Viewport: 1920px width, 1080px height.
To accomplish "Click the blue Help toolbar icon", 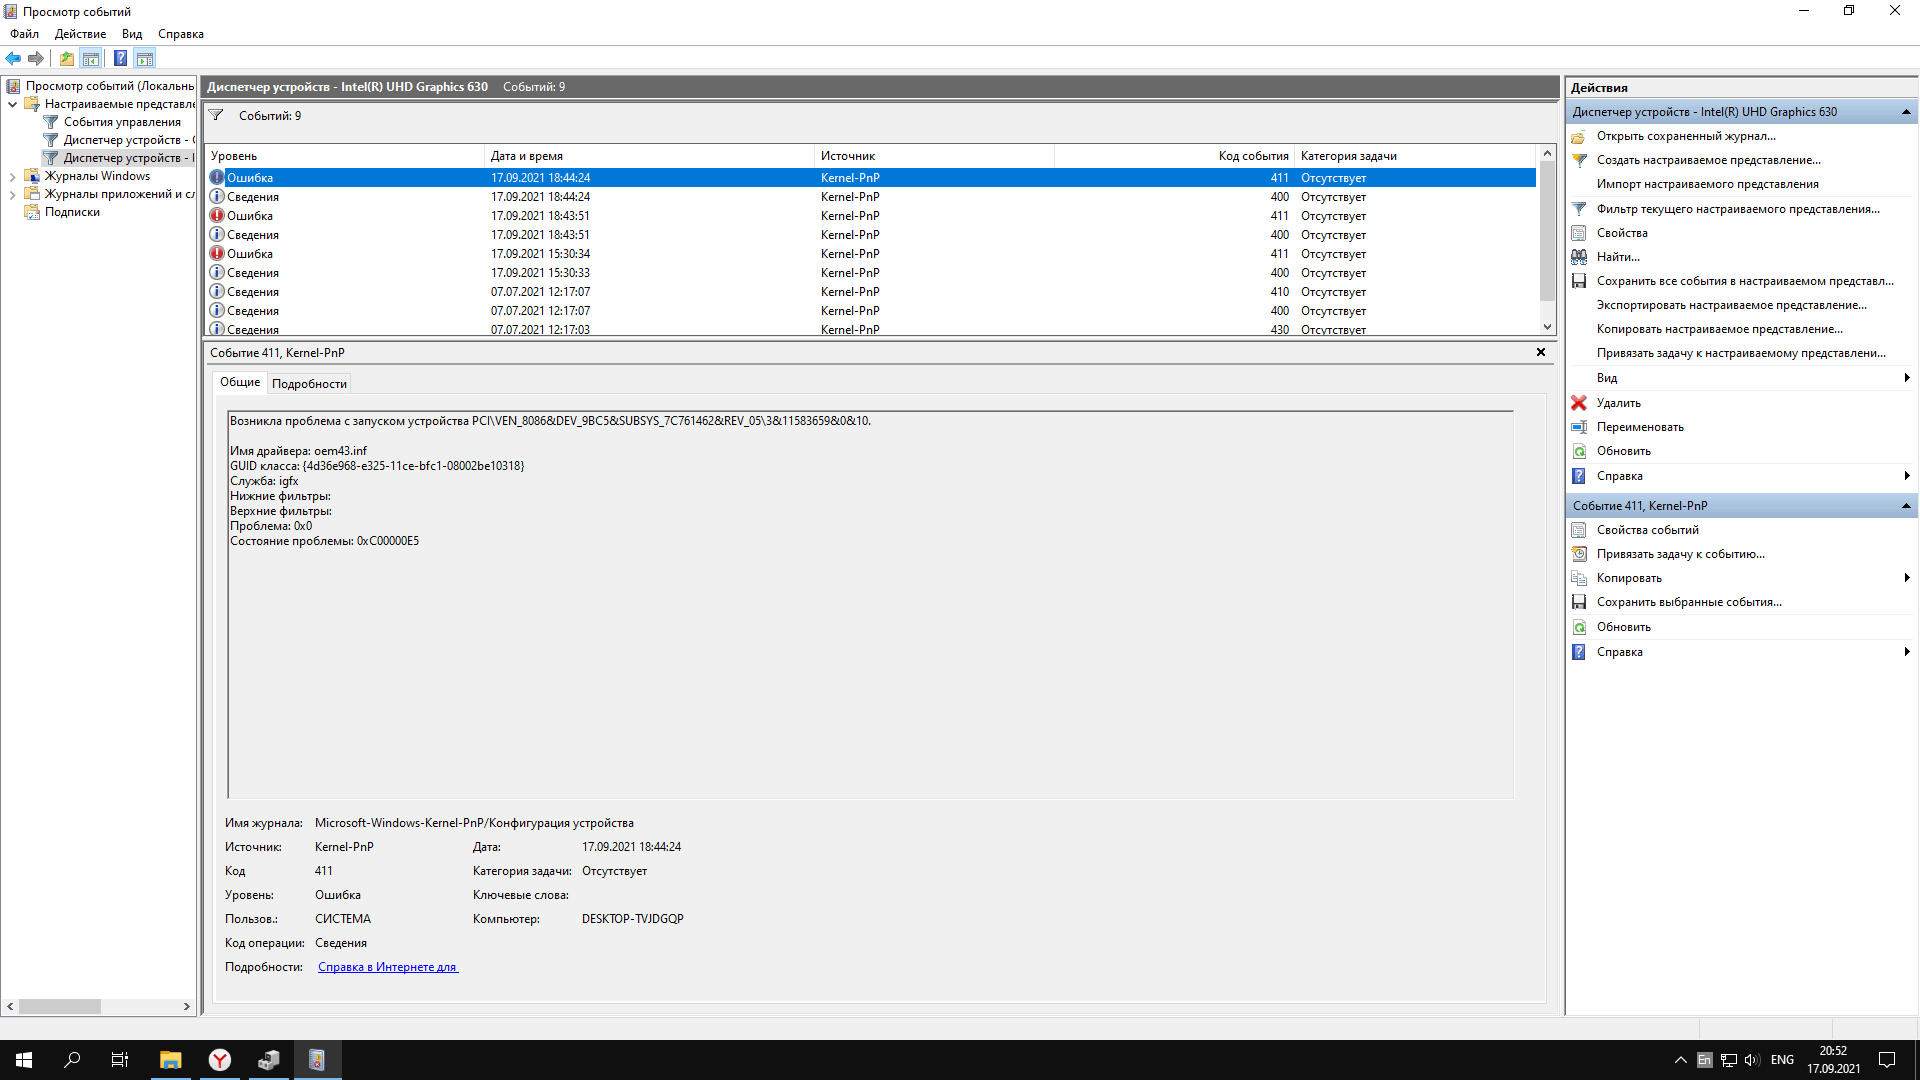I will tap(120, 58).
